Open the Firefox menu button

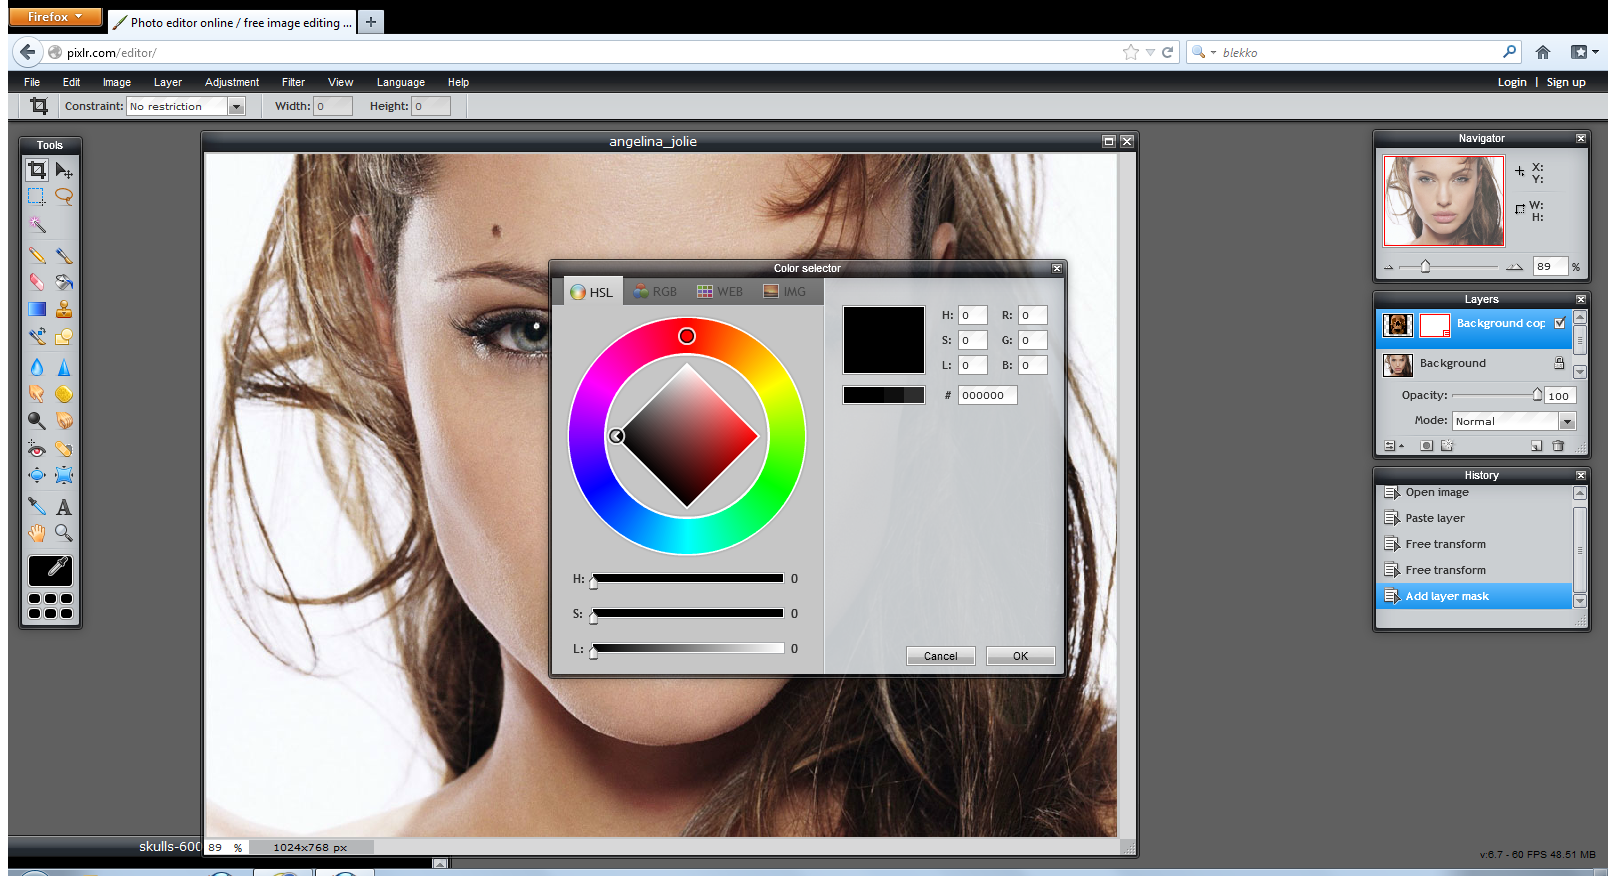[55, 17]
